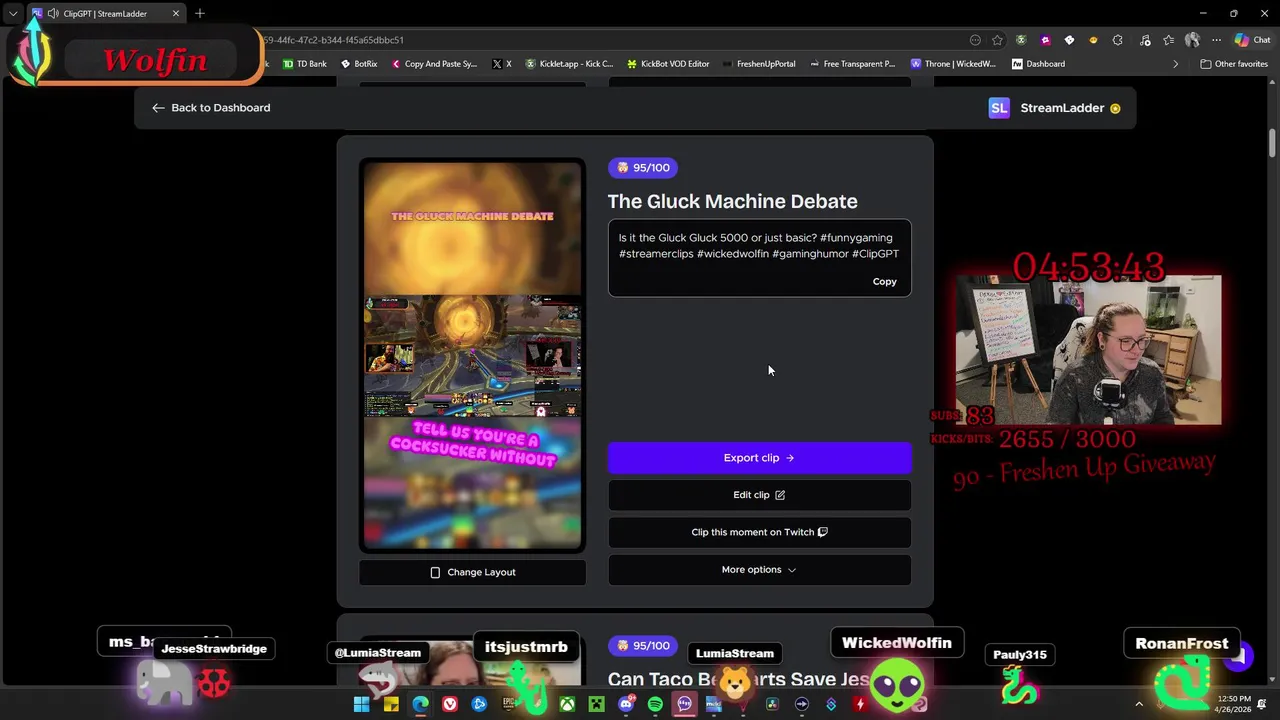Click the description text box

[759, 258]
